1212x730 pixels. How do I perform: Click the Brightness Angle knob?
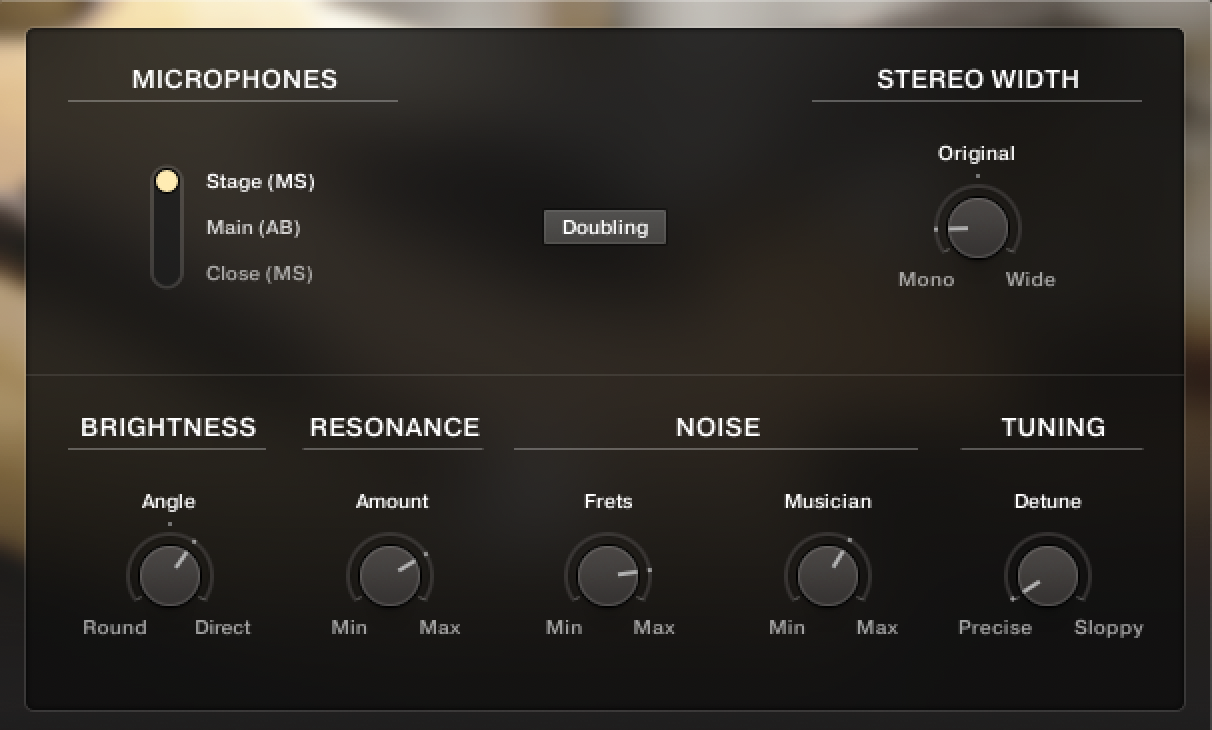168,575
